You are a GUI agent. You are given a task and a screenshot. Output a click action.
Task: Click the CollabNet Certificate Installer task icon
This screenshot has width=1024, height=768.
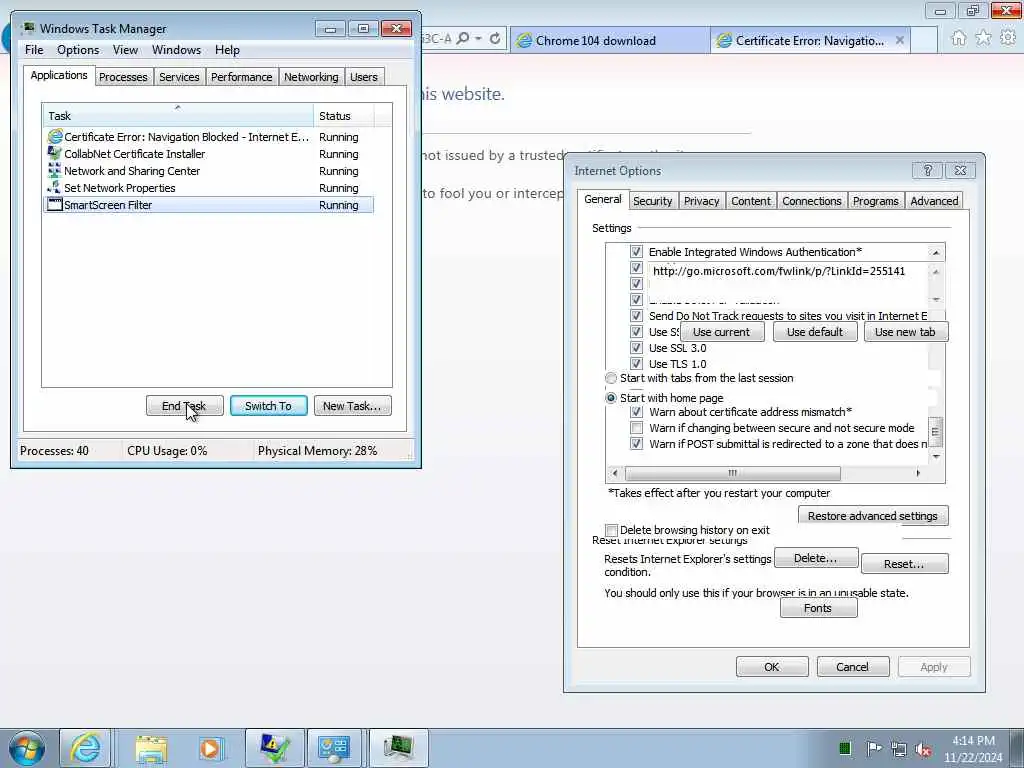click(x=55, y=153)
